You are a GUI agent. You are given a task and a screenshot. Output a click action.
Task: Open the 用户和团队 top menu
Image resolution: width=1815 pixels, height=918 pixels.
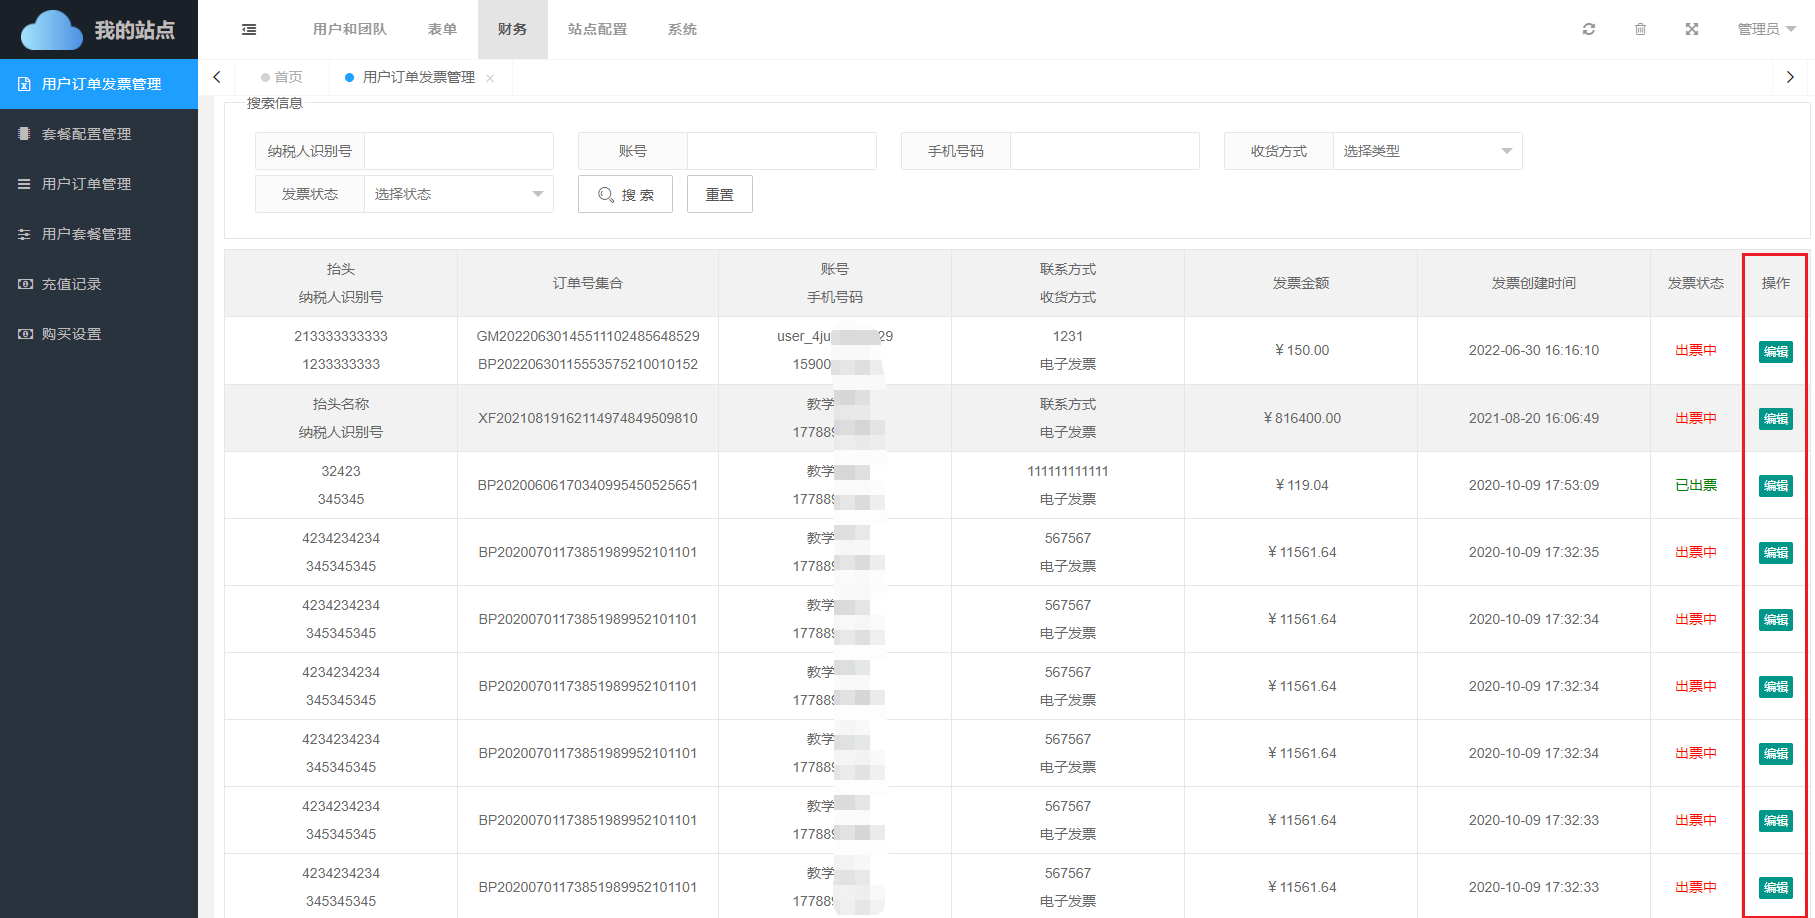pos(349,29)
